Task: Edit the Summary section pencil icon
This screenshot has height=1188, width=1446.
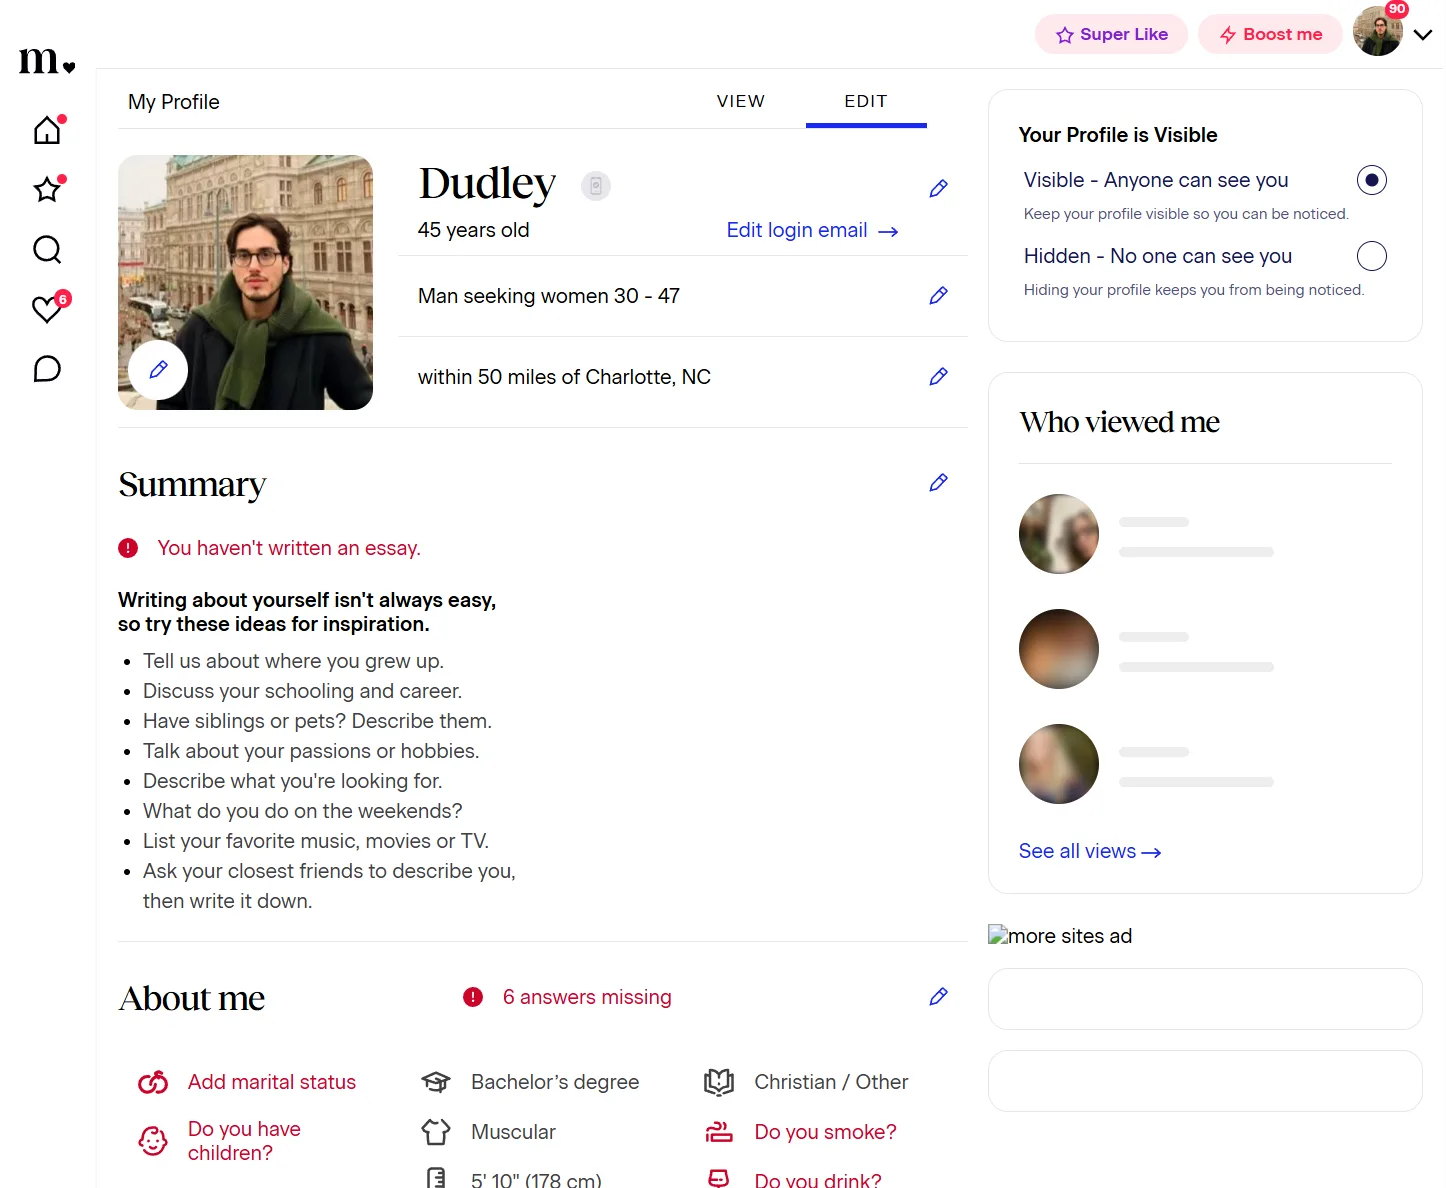Action: tap(938, 482)
